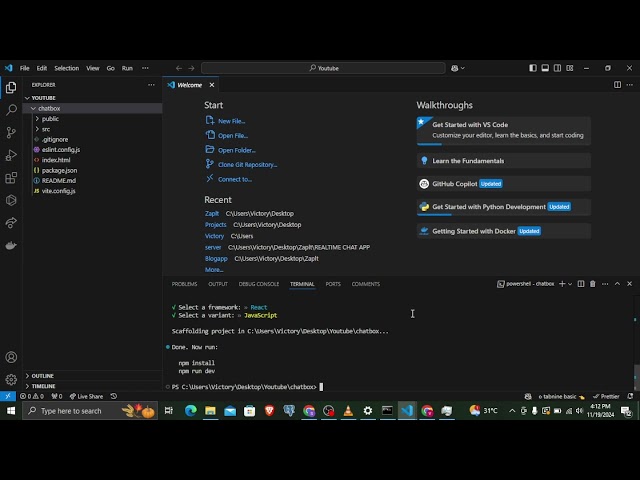
Task: Open customize layout button
Action: point(570,68)
